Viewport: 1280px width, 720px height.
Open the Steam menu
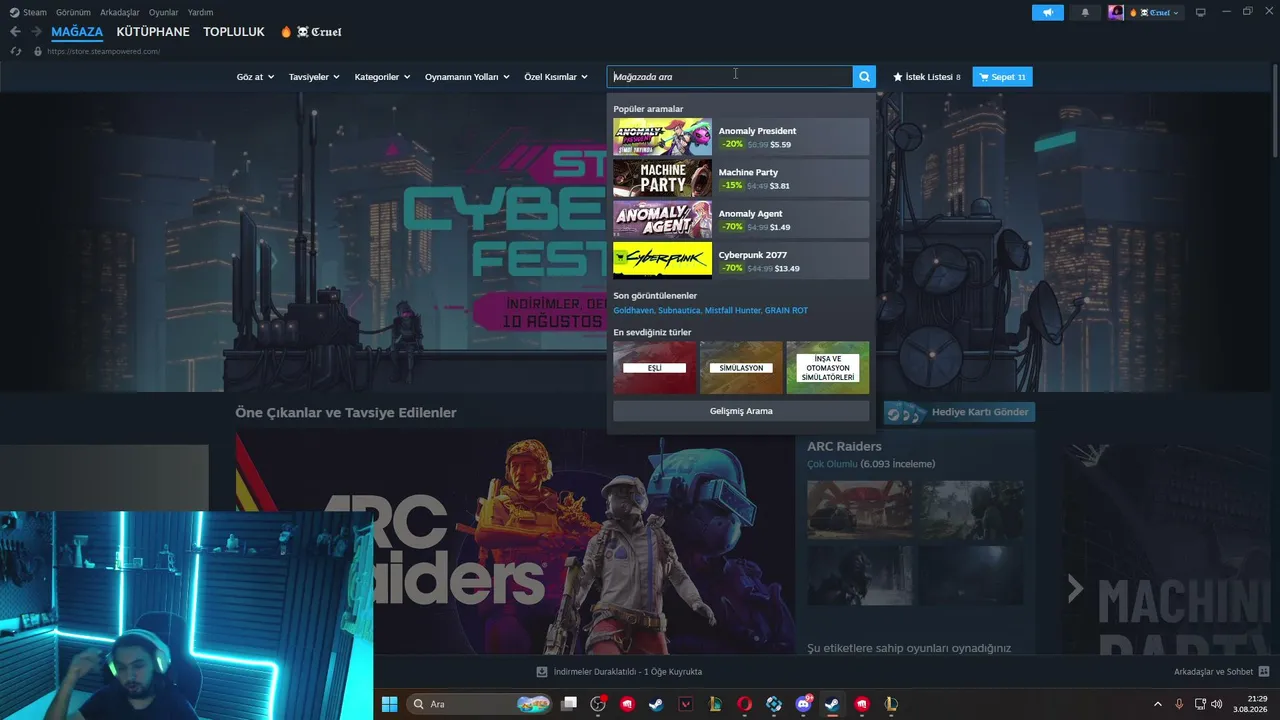pos(35,13)
